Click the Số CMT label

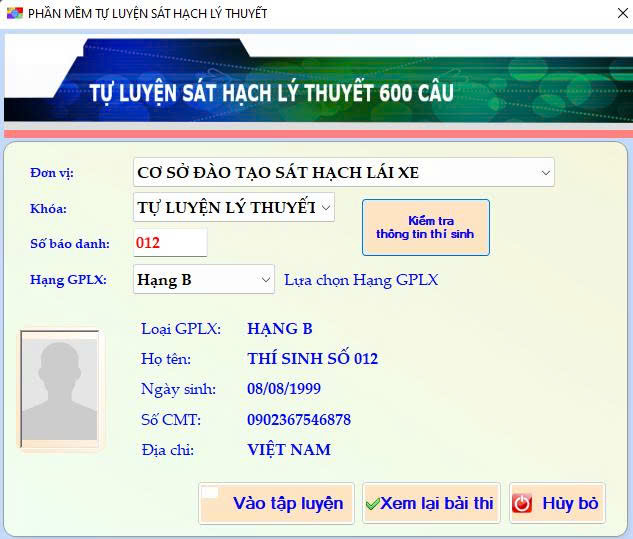tap(171, 420)
